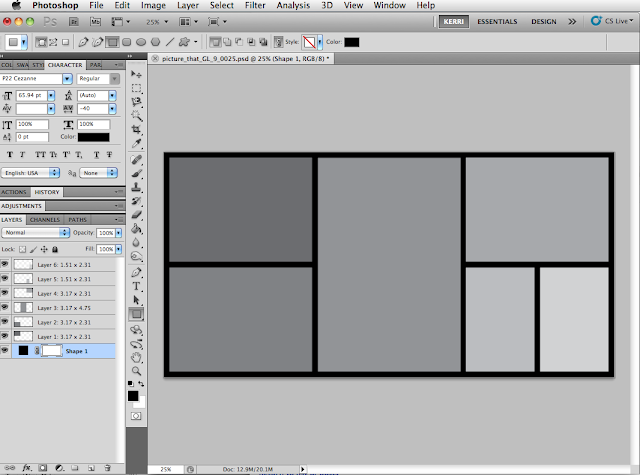Select the Move tool
Screen dimensions: 640x475
click(x=136, y=75)
